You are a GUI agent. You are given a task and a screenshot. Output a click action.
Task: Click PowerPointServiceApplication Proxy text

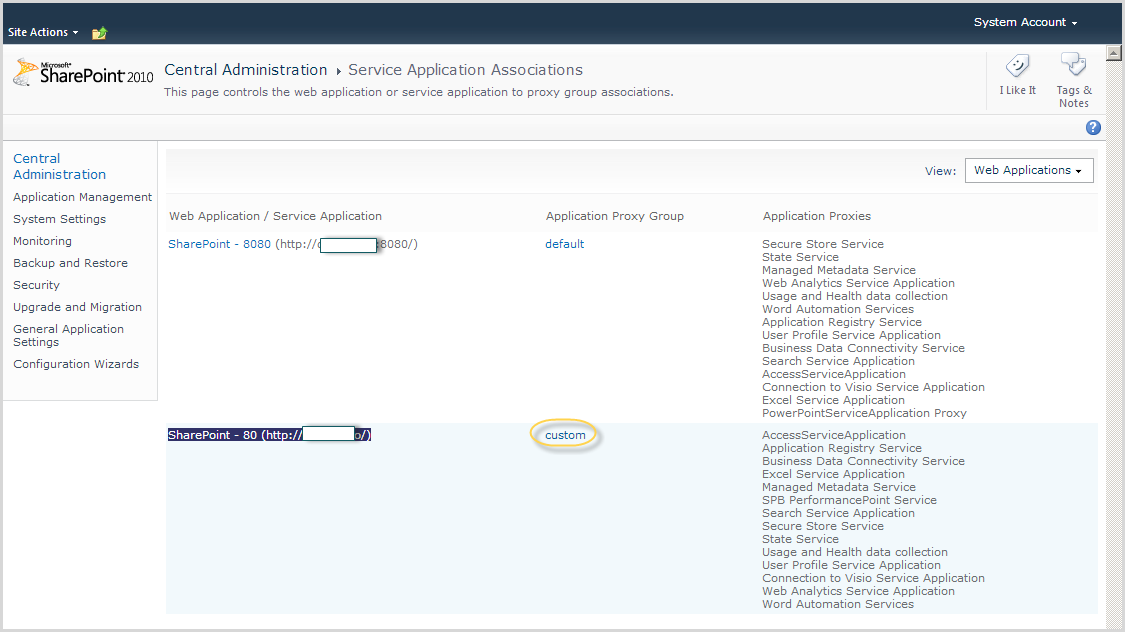865,413
